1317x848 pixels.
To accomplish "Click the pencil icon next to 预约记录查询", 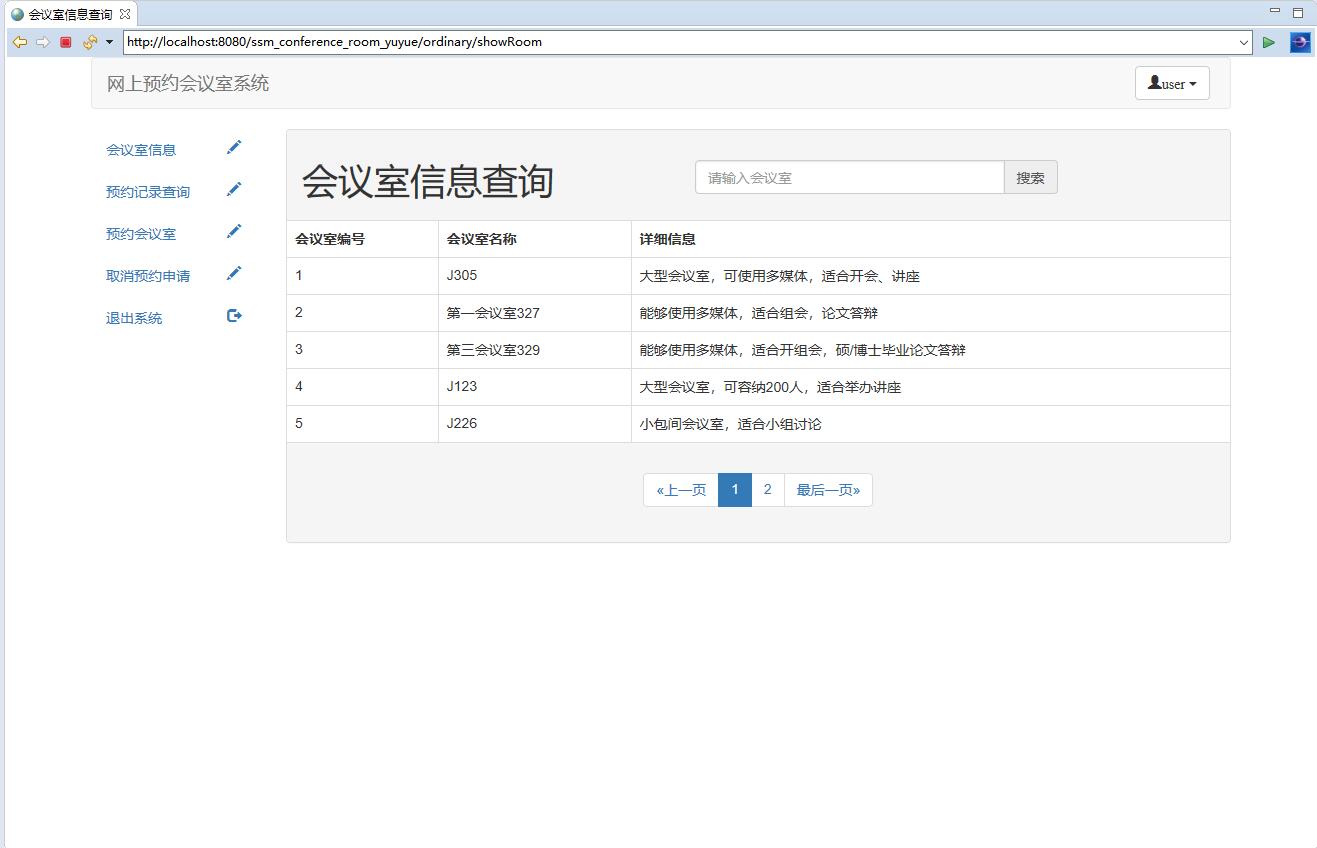I will [x=233, y=188].
